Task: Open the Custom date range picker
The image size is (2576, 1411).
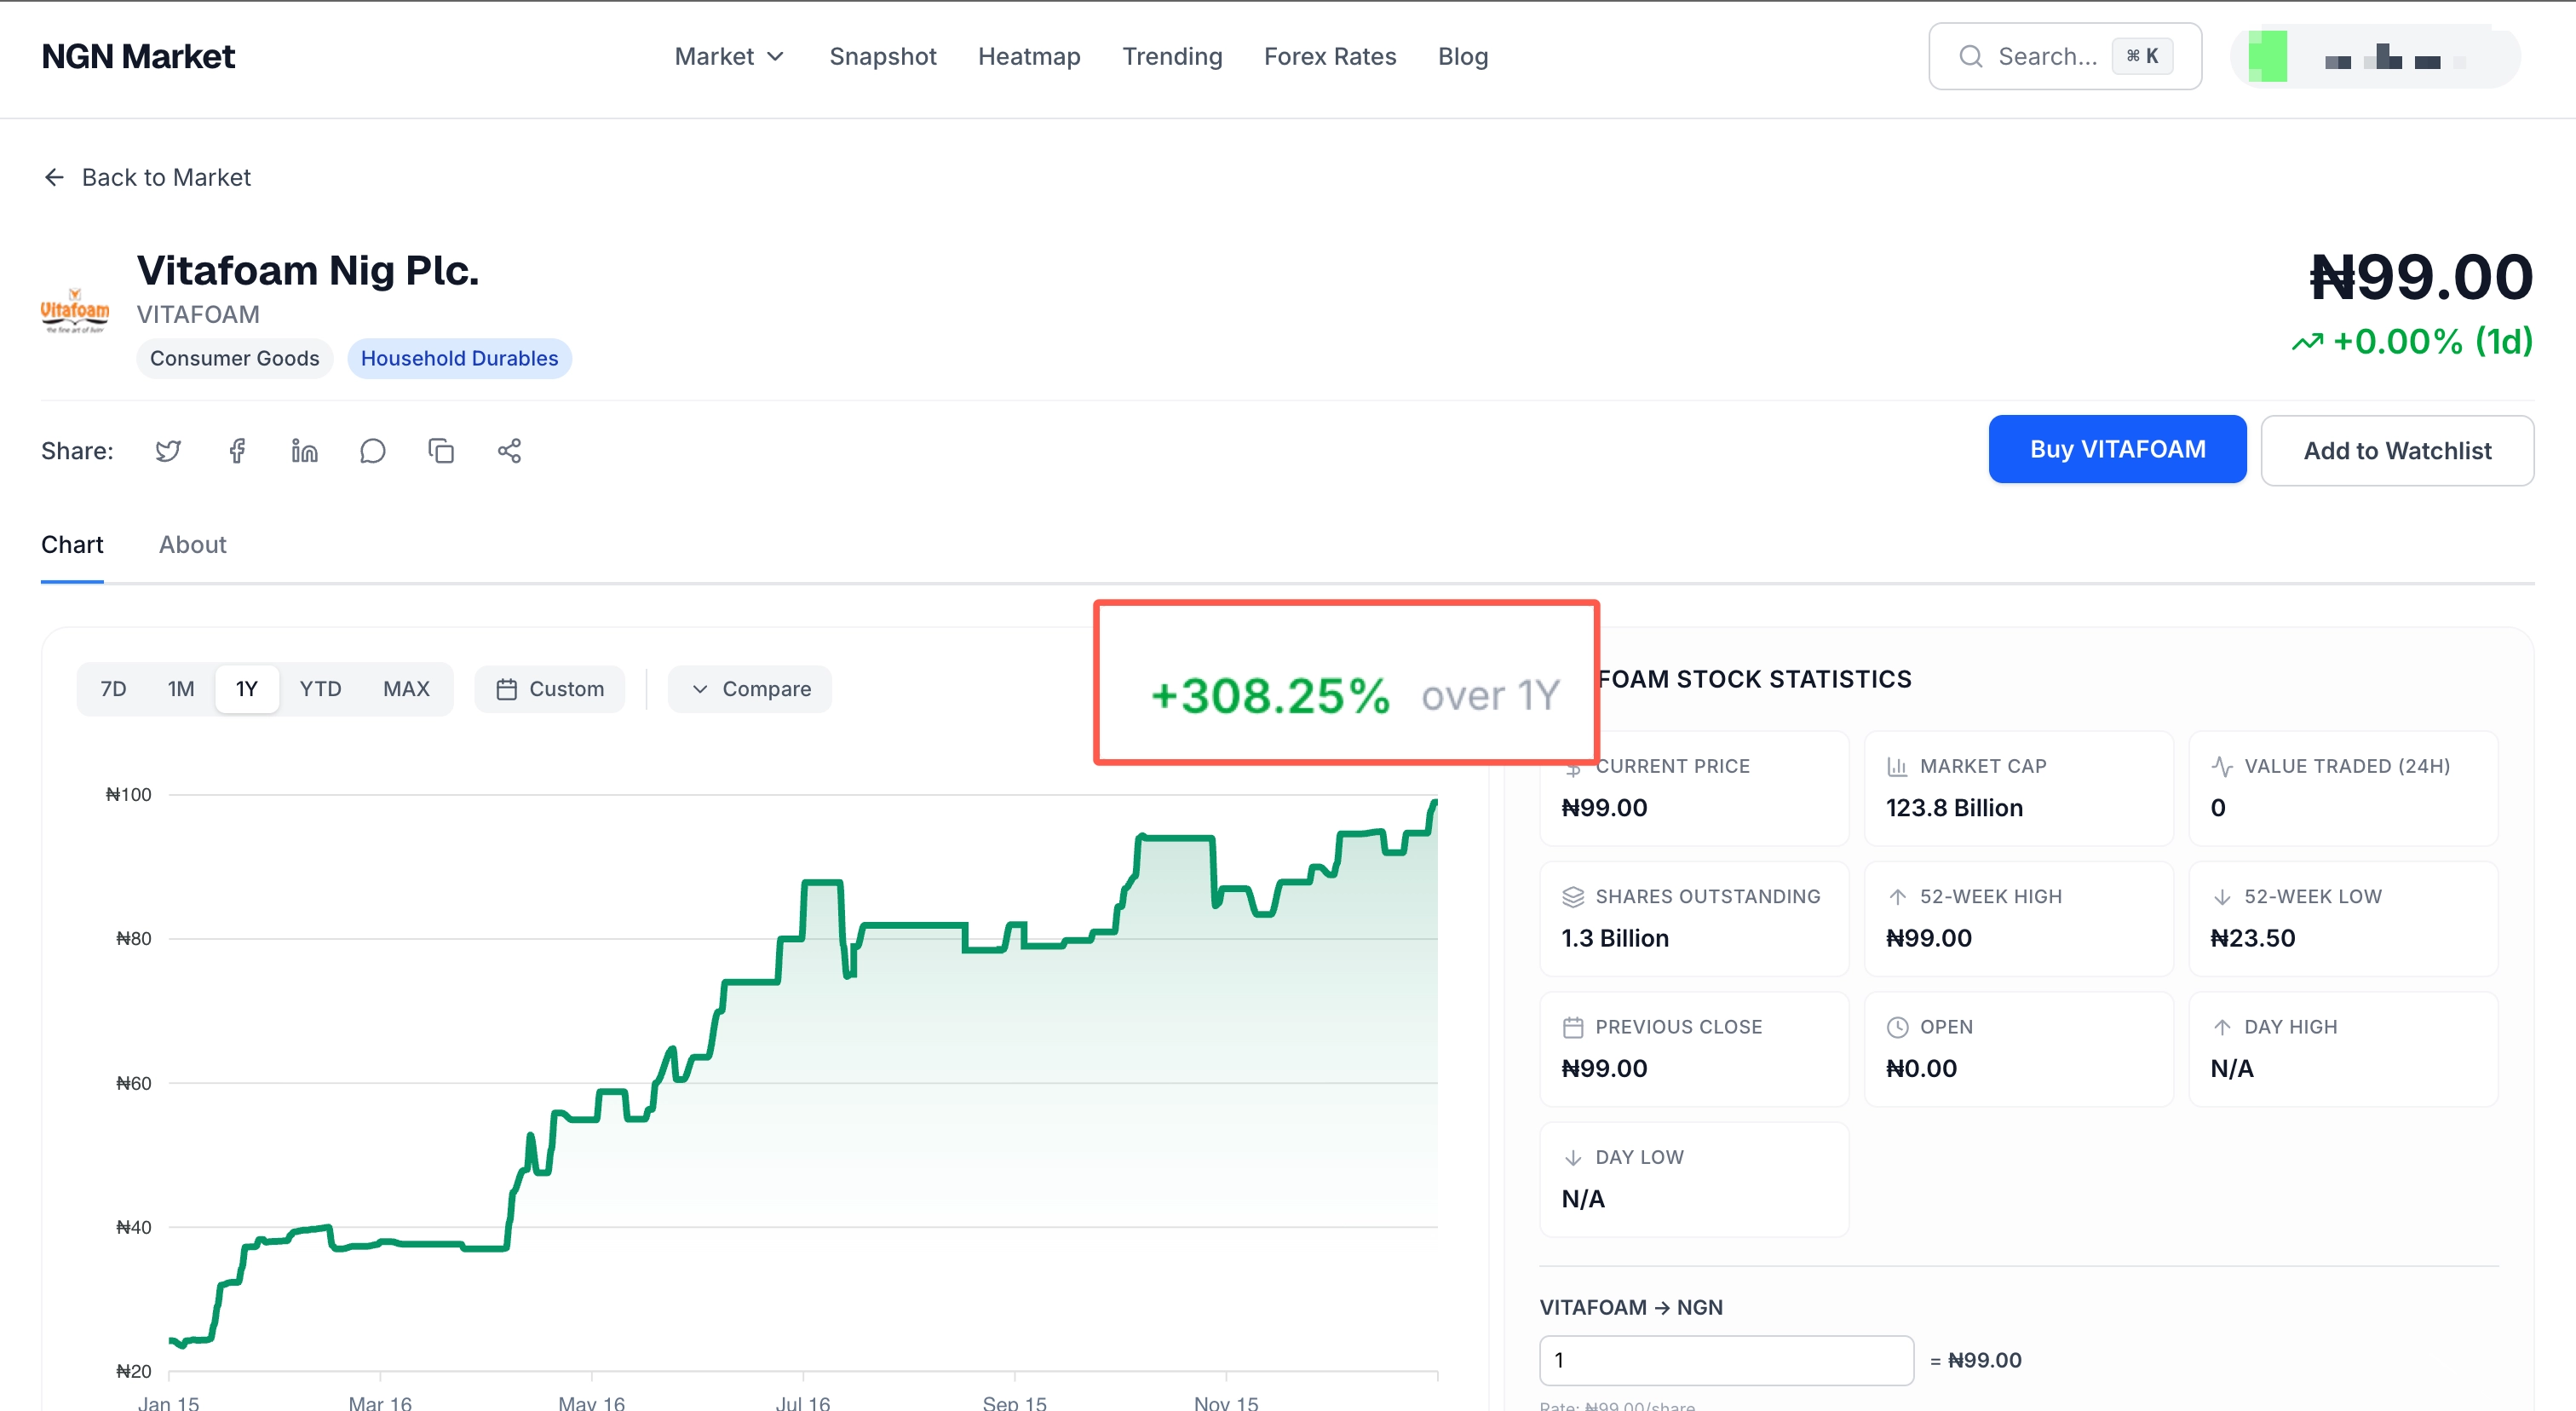Action: pyautogui.click(x=550, y=689)
